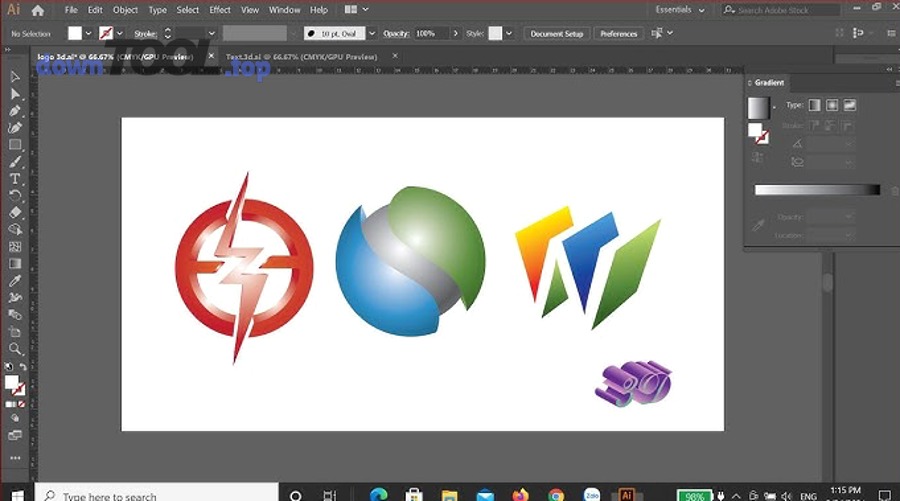Screen dimensions: 900x501
Task: Open the Gradient panel menu
Action: pos(897,83)
